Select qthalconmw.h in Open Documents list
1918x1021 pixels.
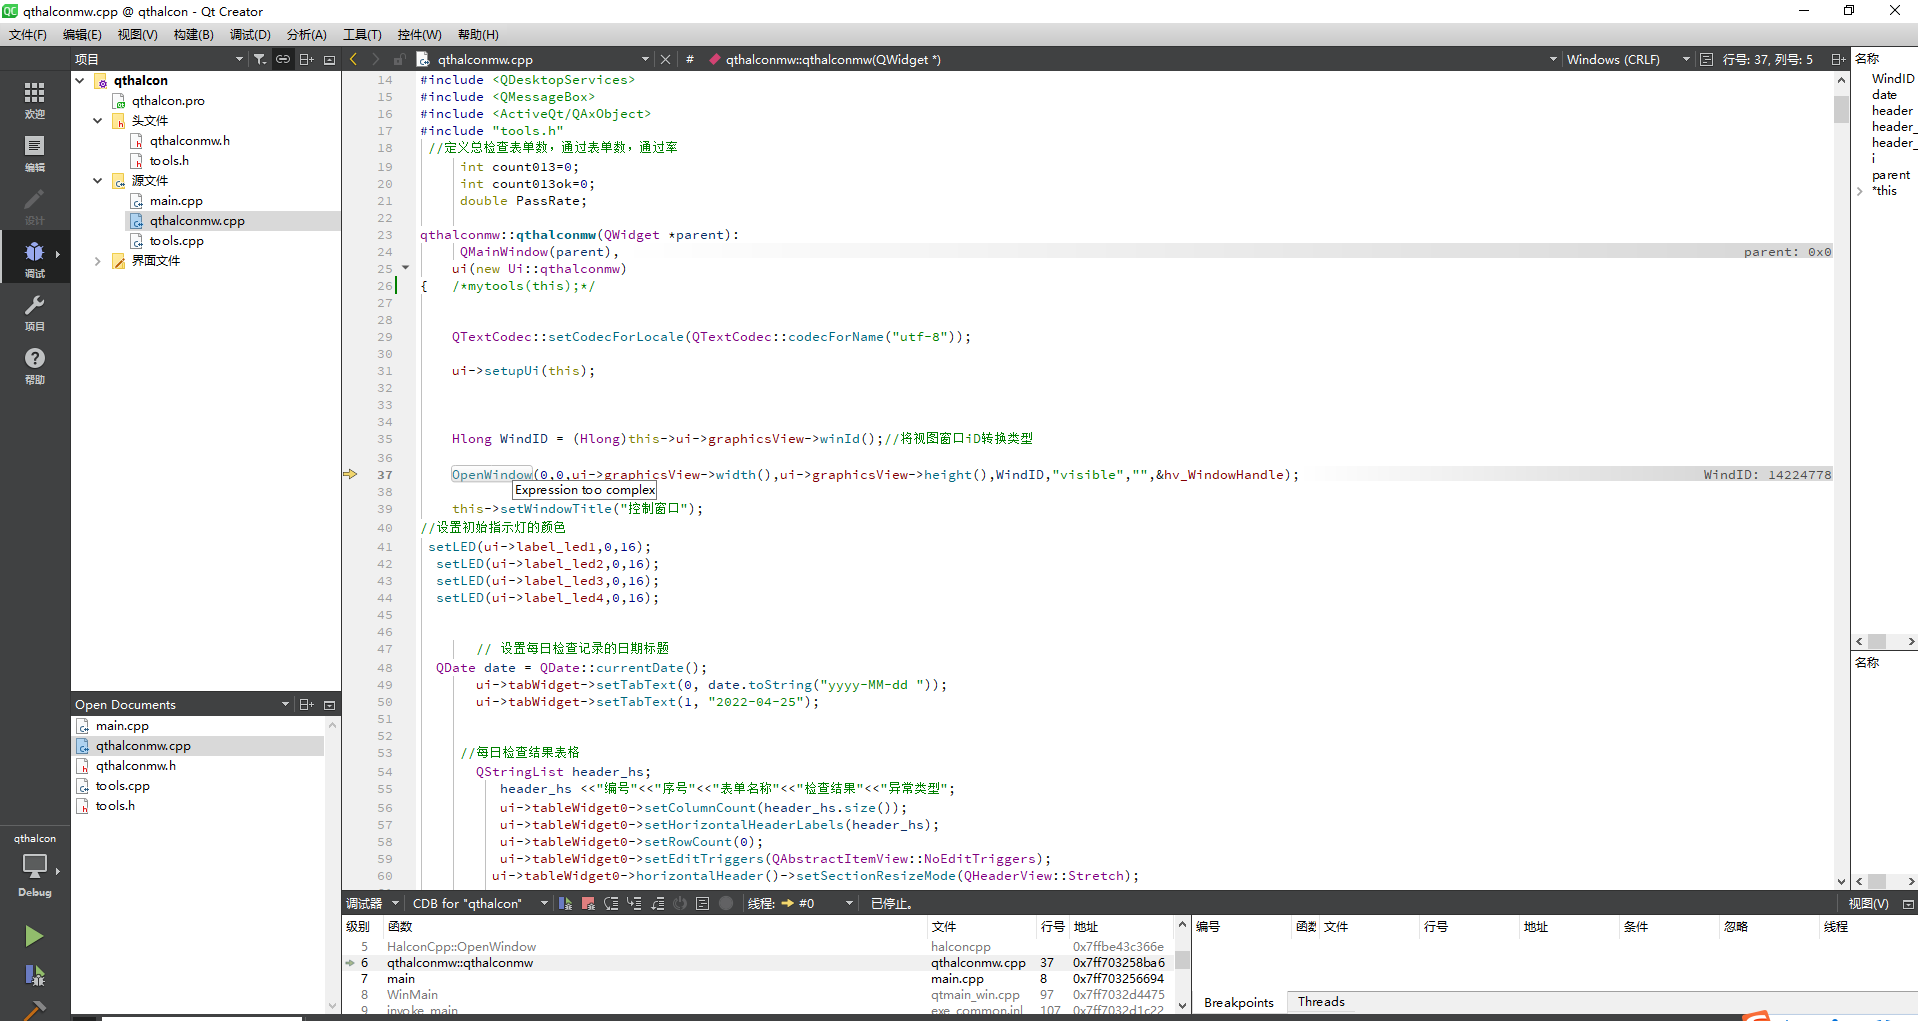pos(135,765)
